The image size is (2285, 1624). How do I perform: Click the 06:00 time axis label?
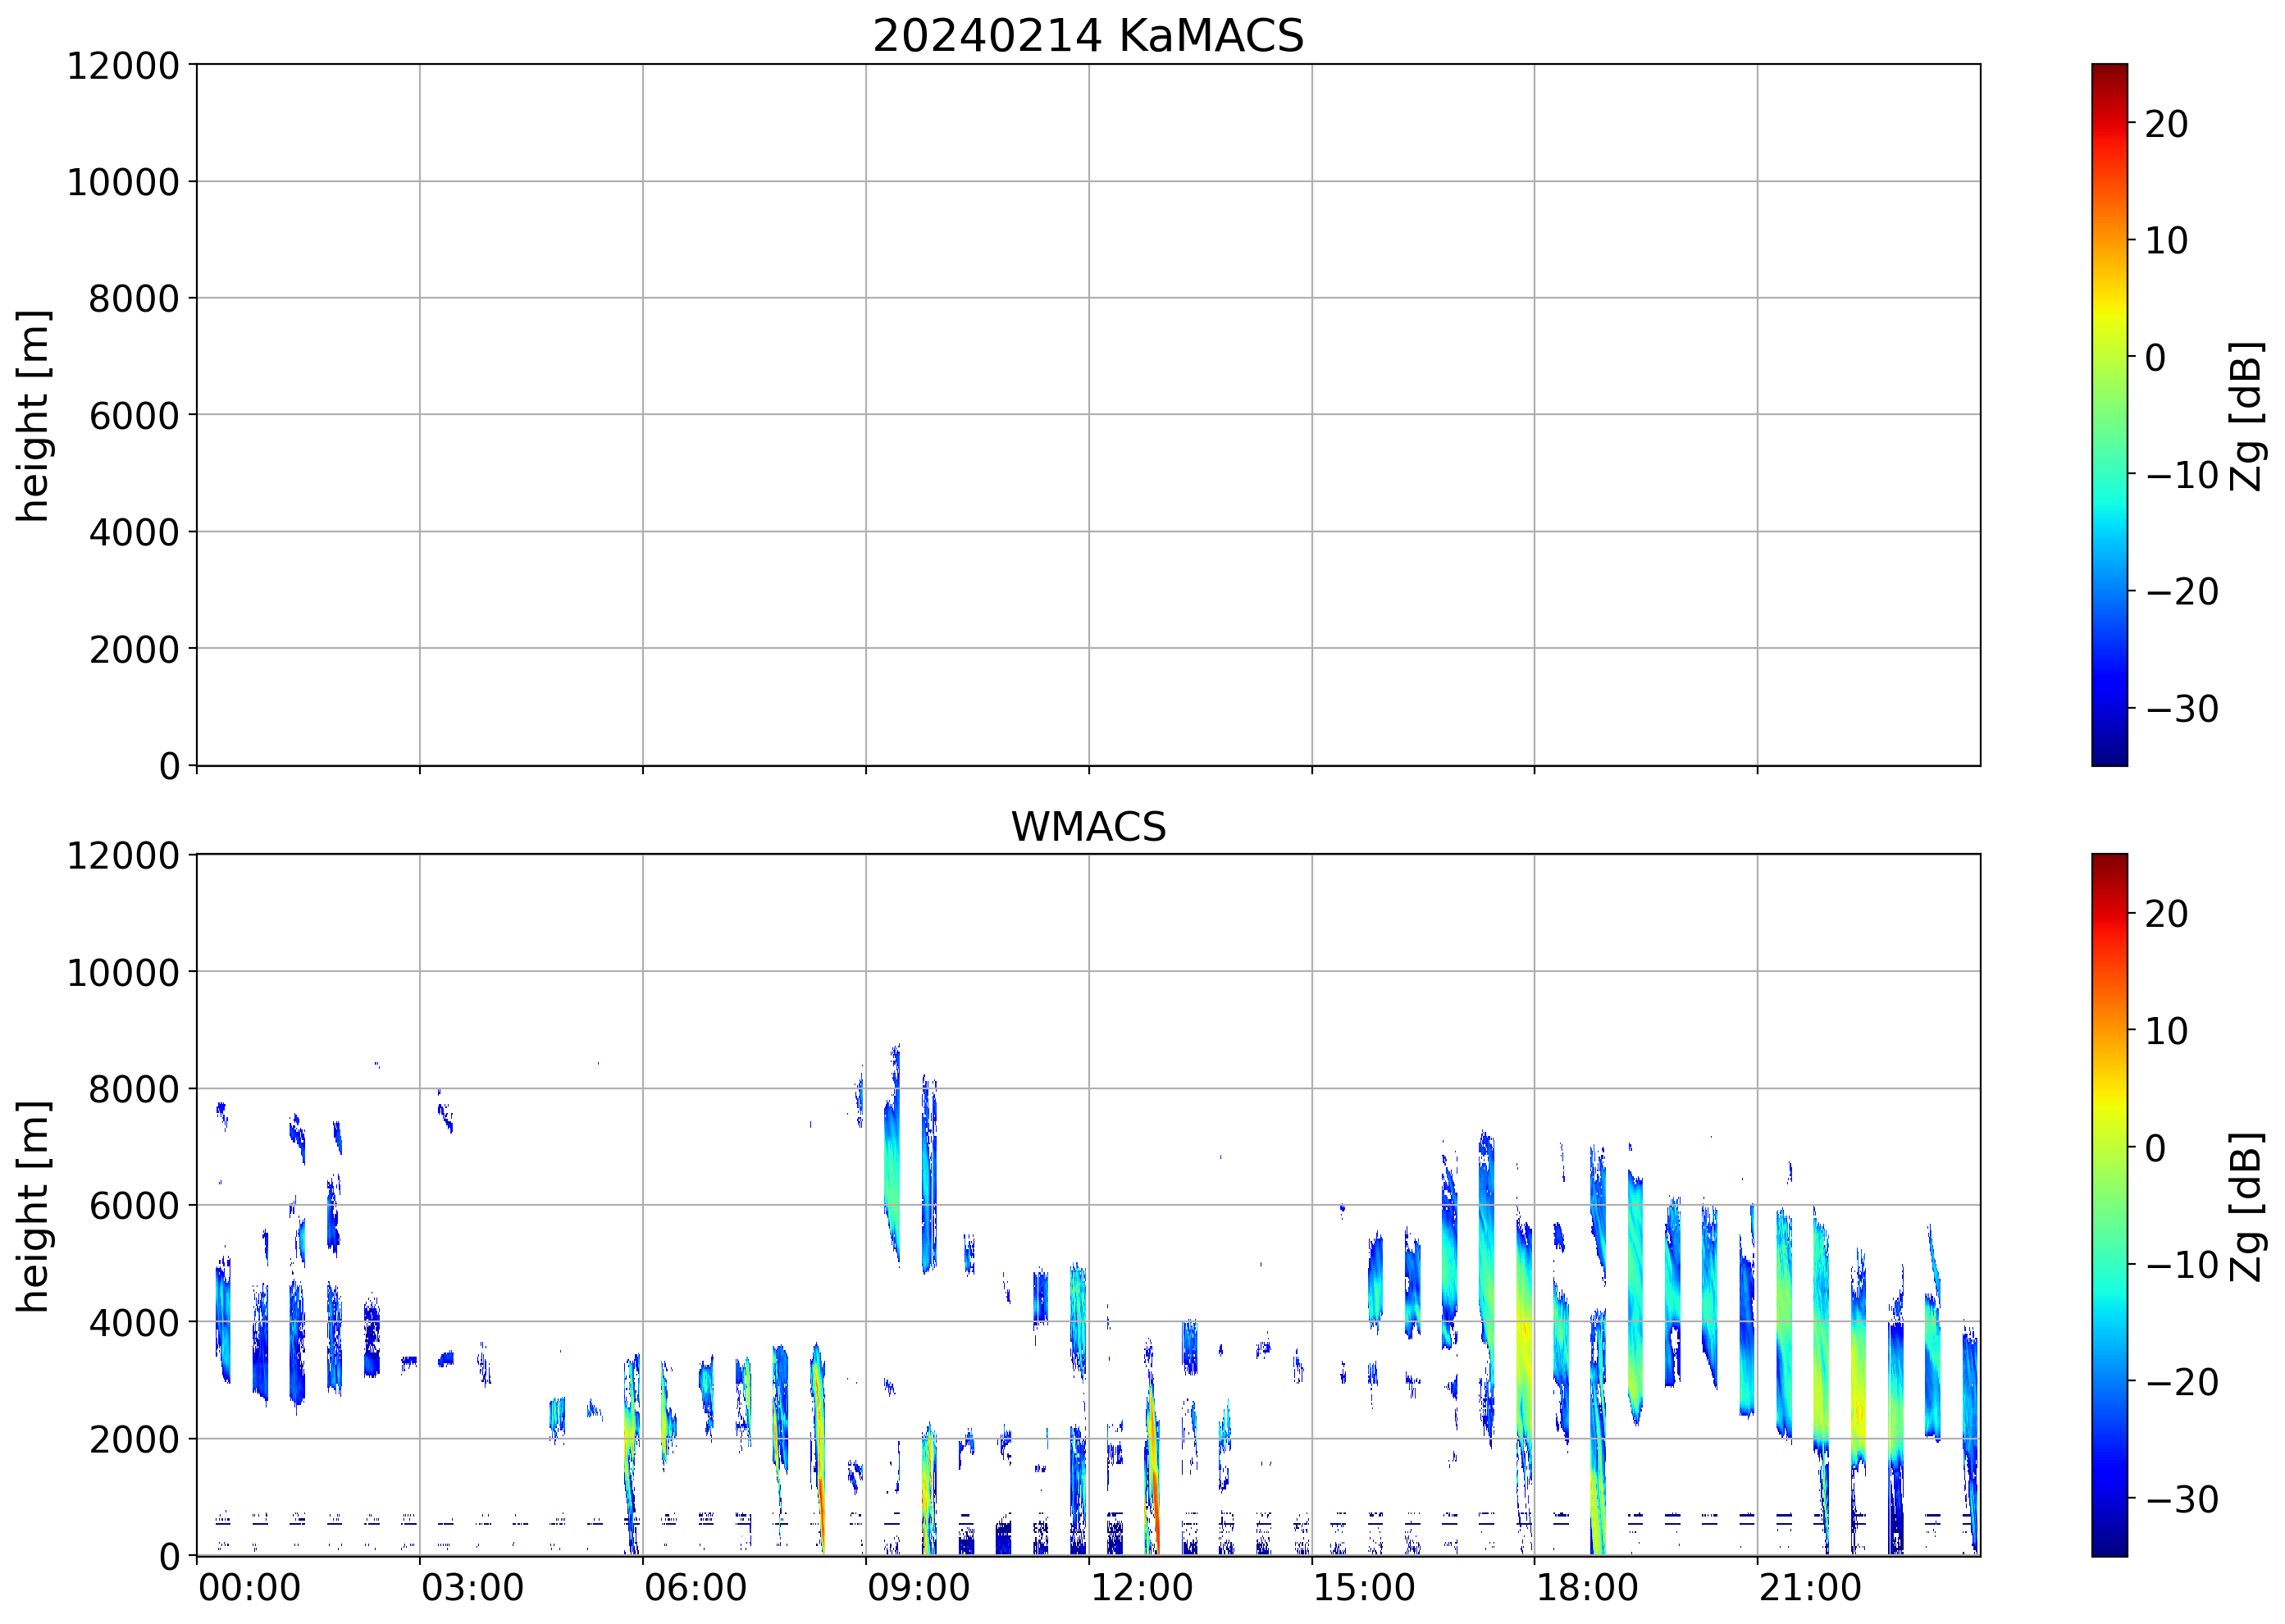695,1588
